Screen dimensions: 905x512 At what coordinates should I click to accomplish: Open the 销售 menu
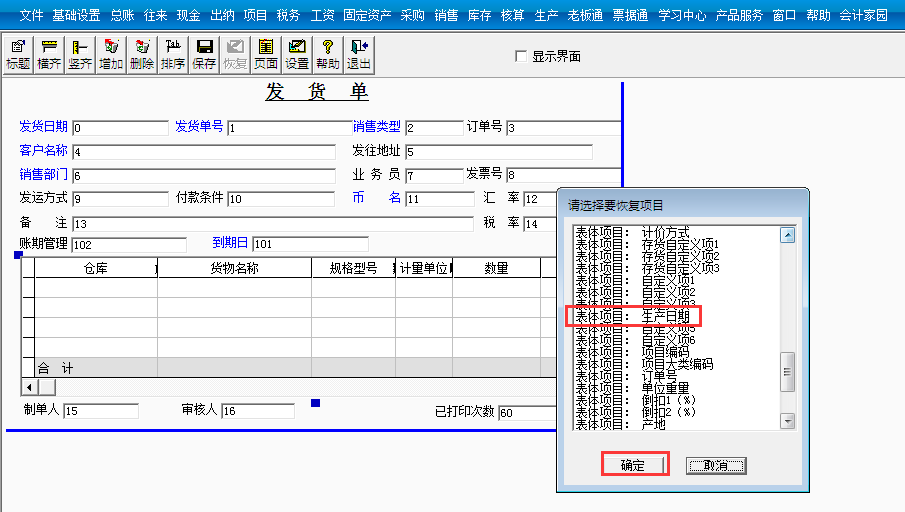[x=447, y=15]
